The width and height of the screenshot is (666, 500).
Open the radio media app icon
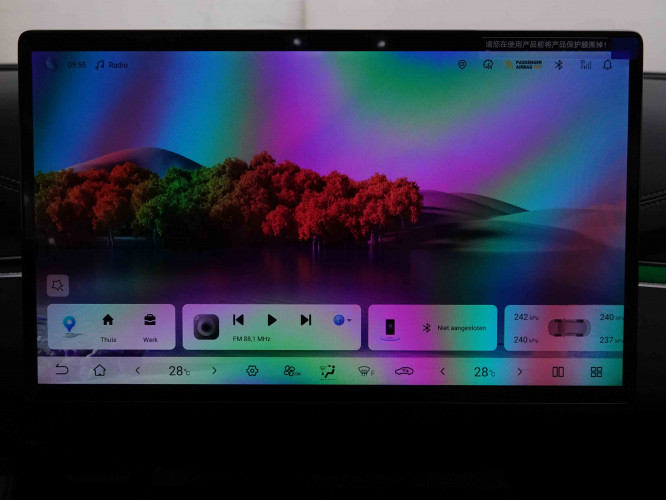point(206,325)
